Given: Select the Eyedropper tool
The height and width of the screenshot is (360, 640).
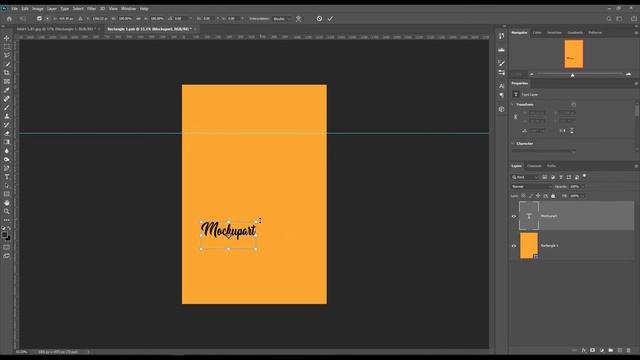Looking at the screenshot, I should point(7,90).
